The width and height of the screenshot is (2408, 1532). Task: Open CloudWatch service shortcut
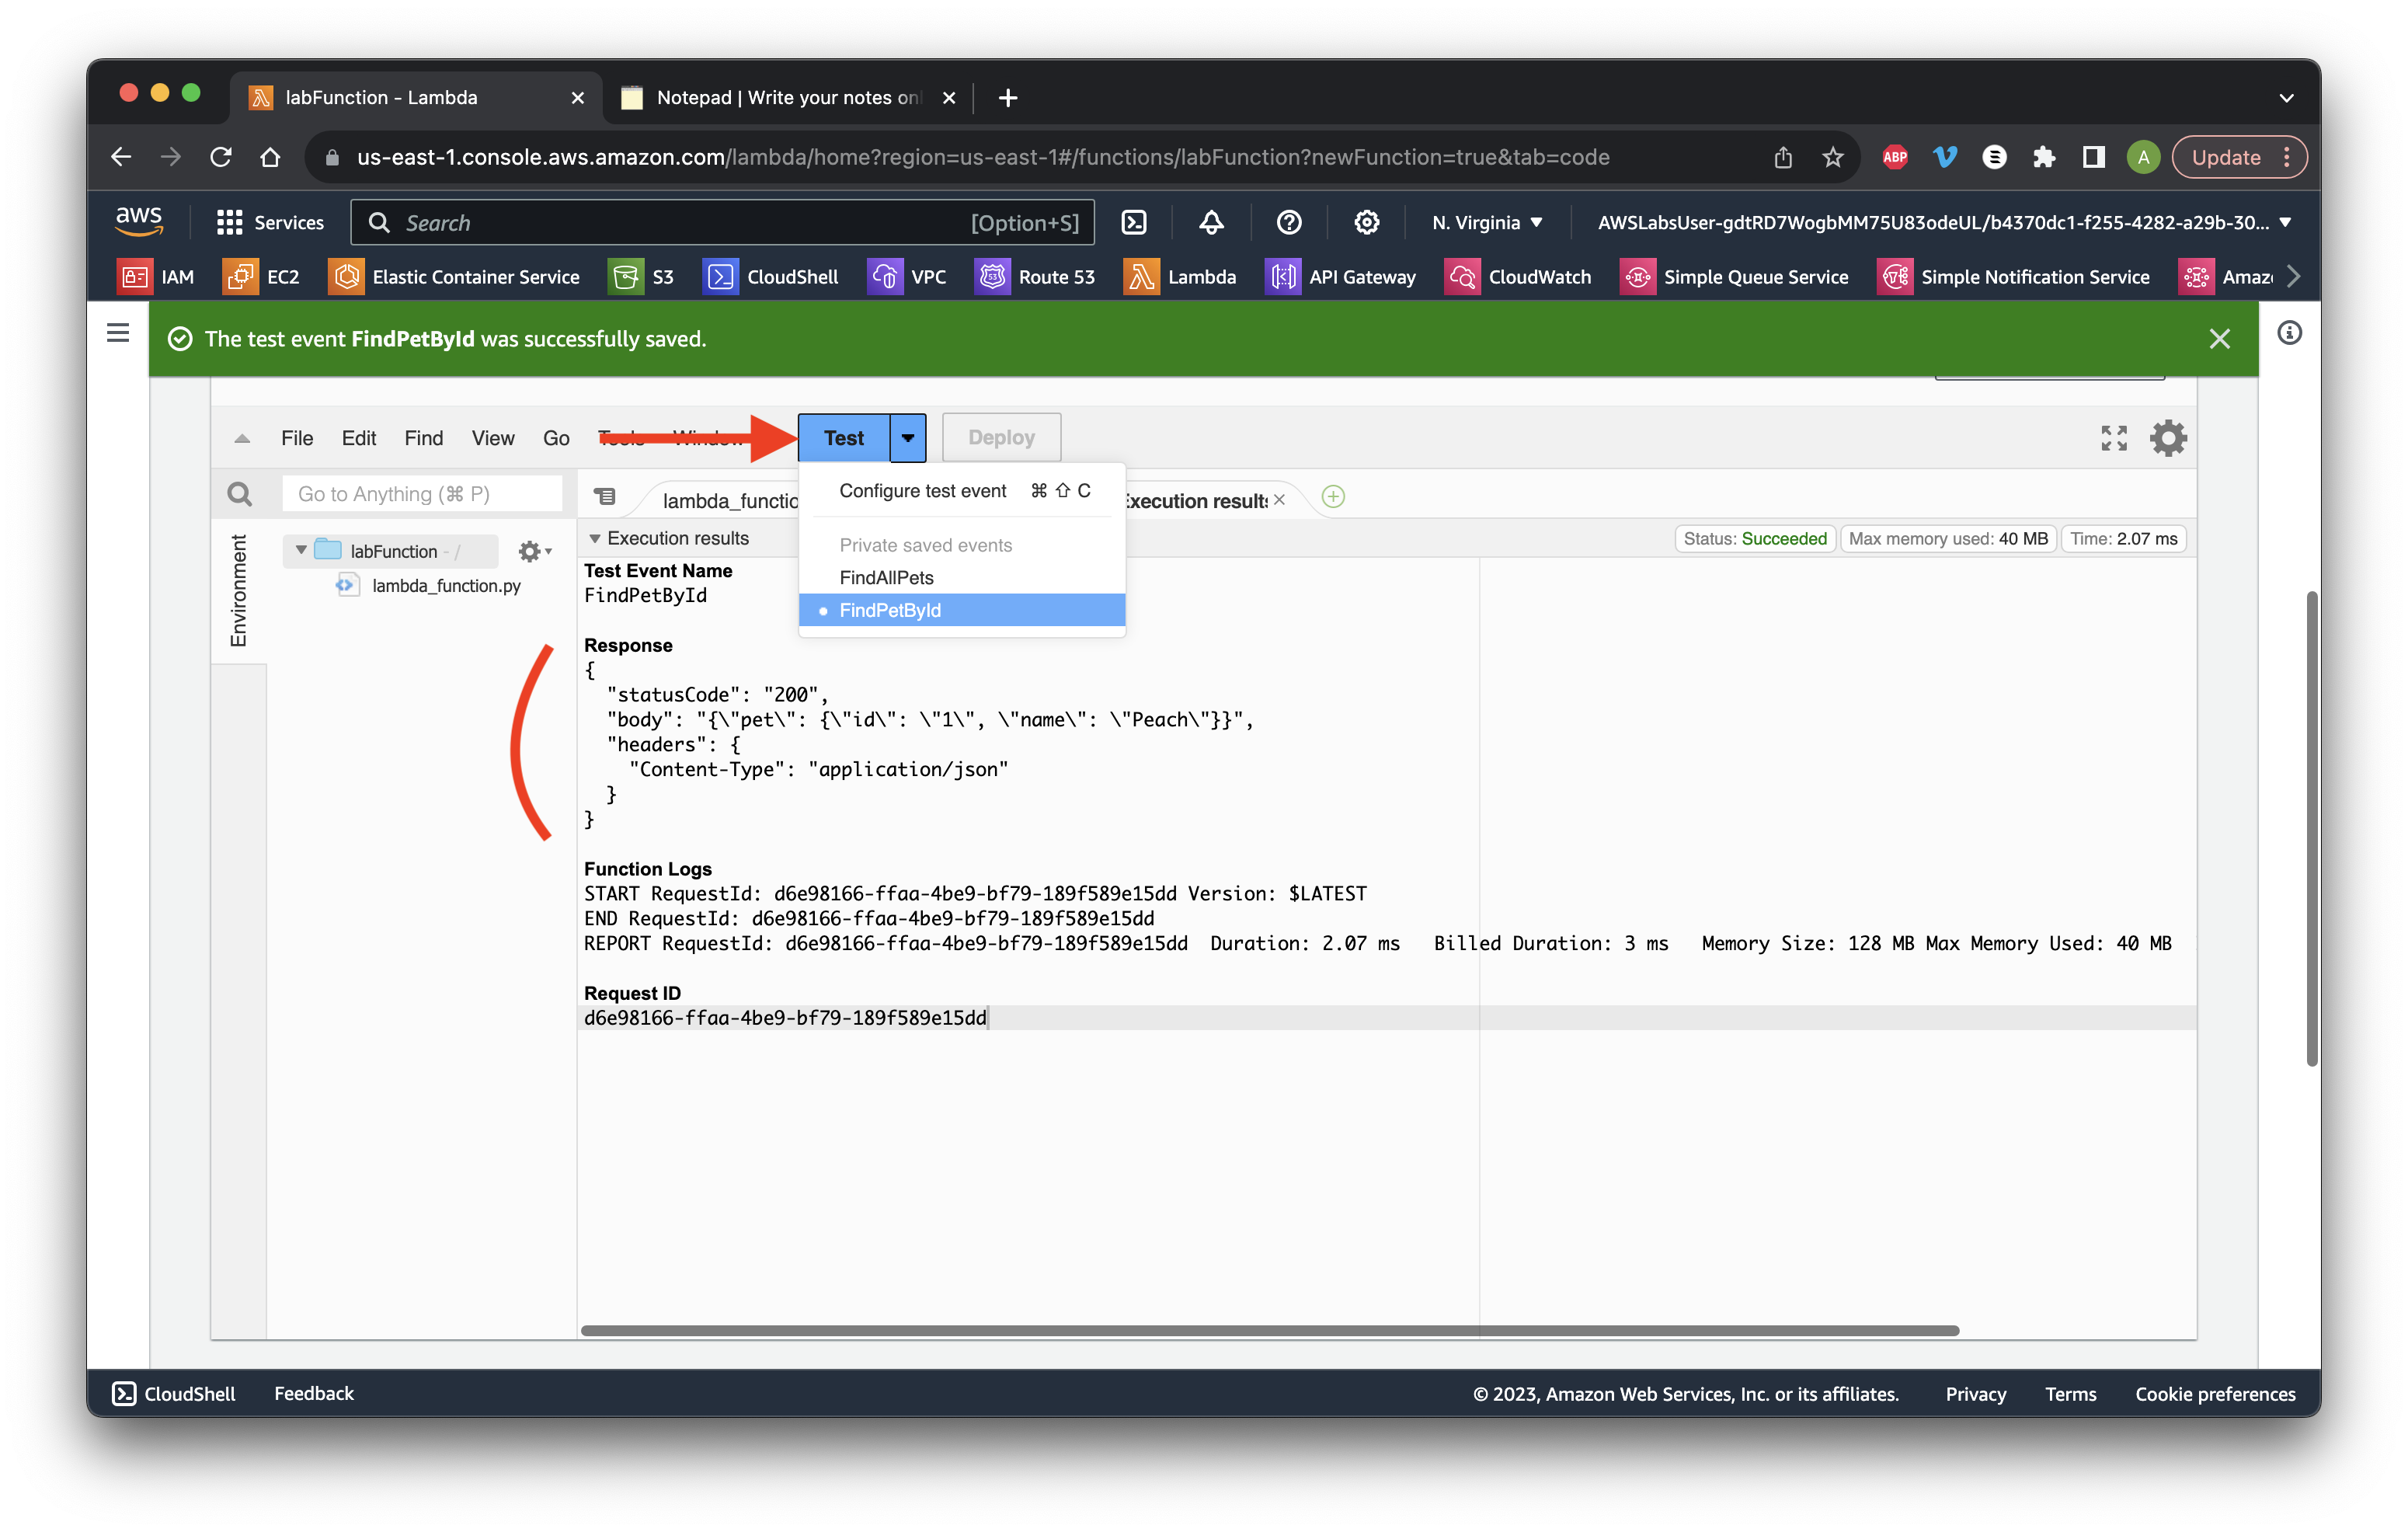(1518, 277)
